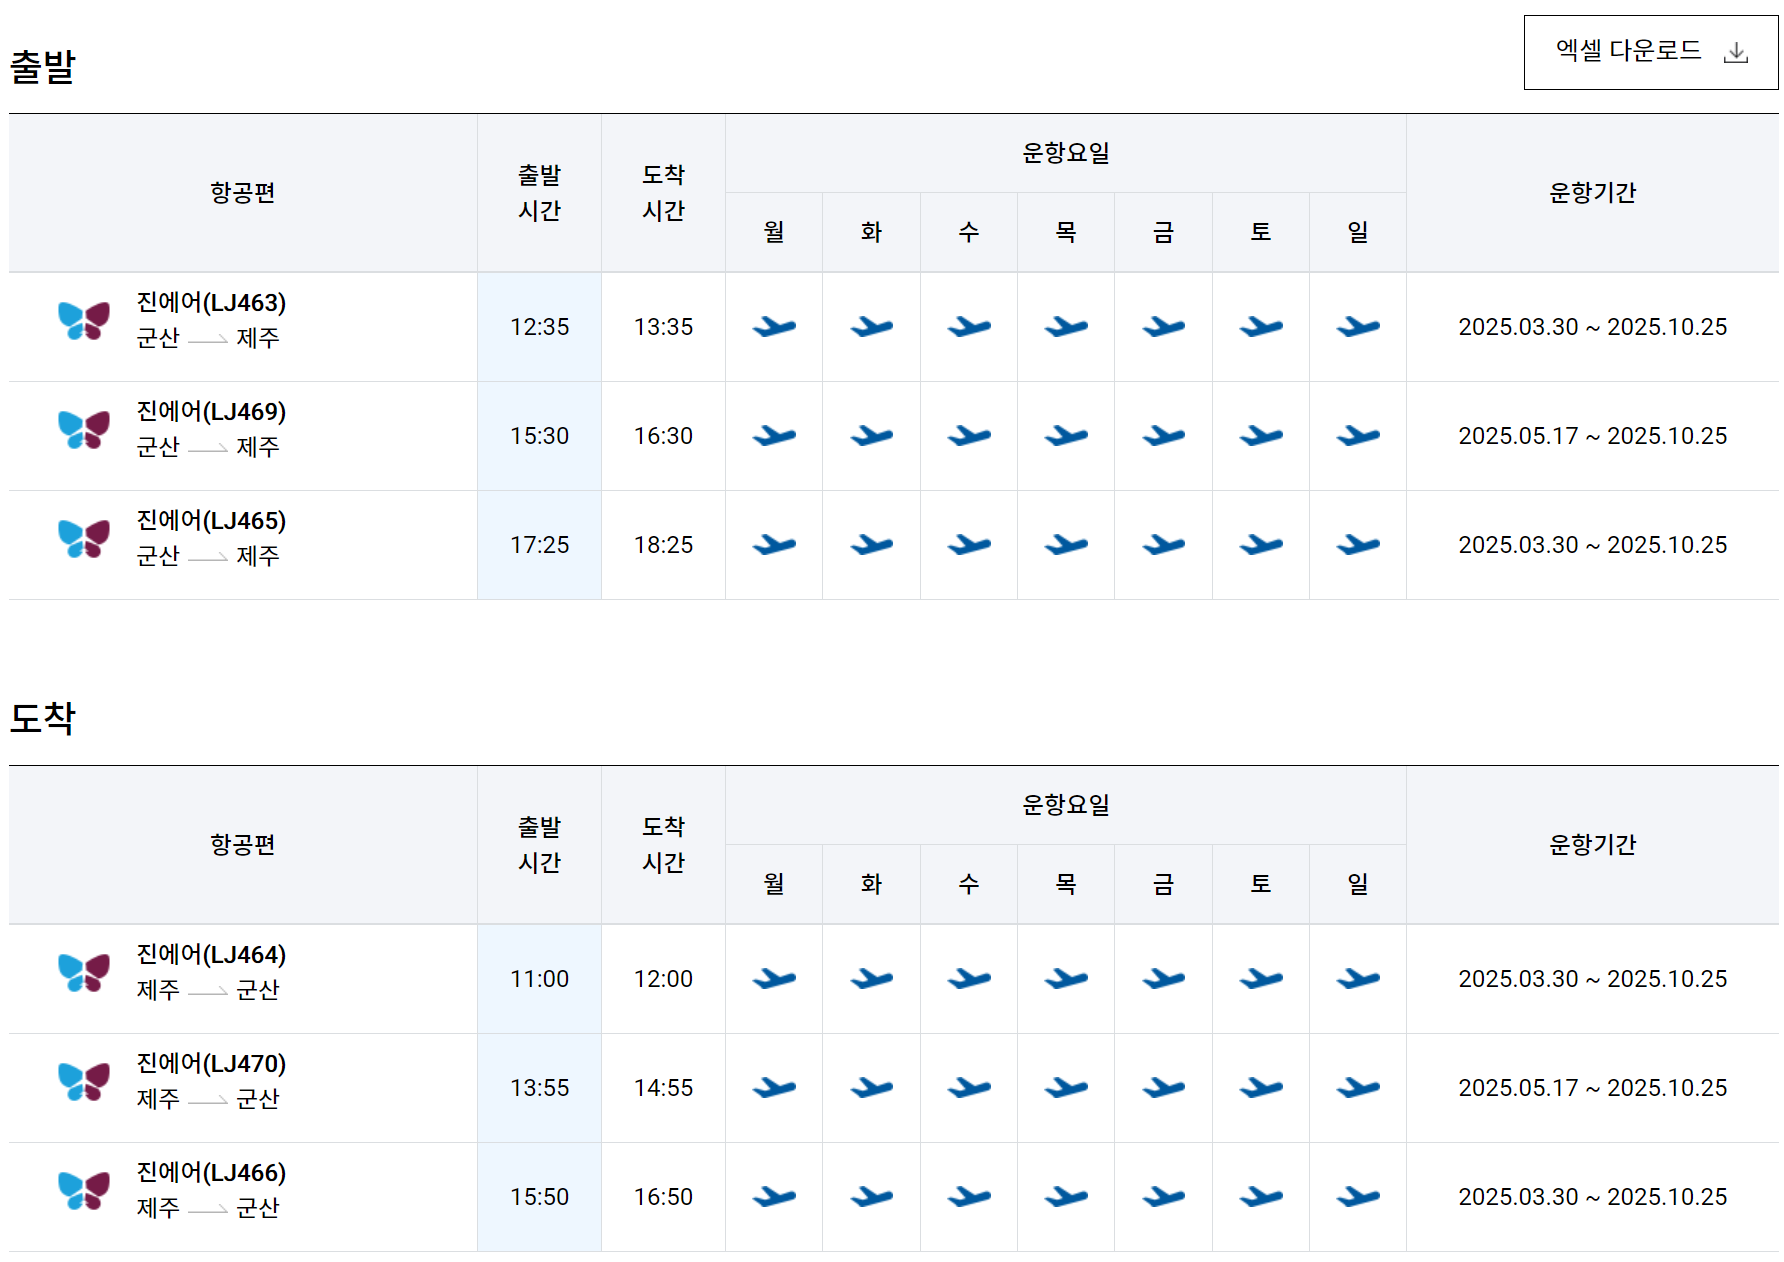
Task: Click the Jin Air butterfly logo for LJ464
Action: click(x=84, y=973)
